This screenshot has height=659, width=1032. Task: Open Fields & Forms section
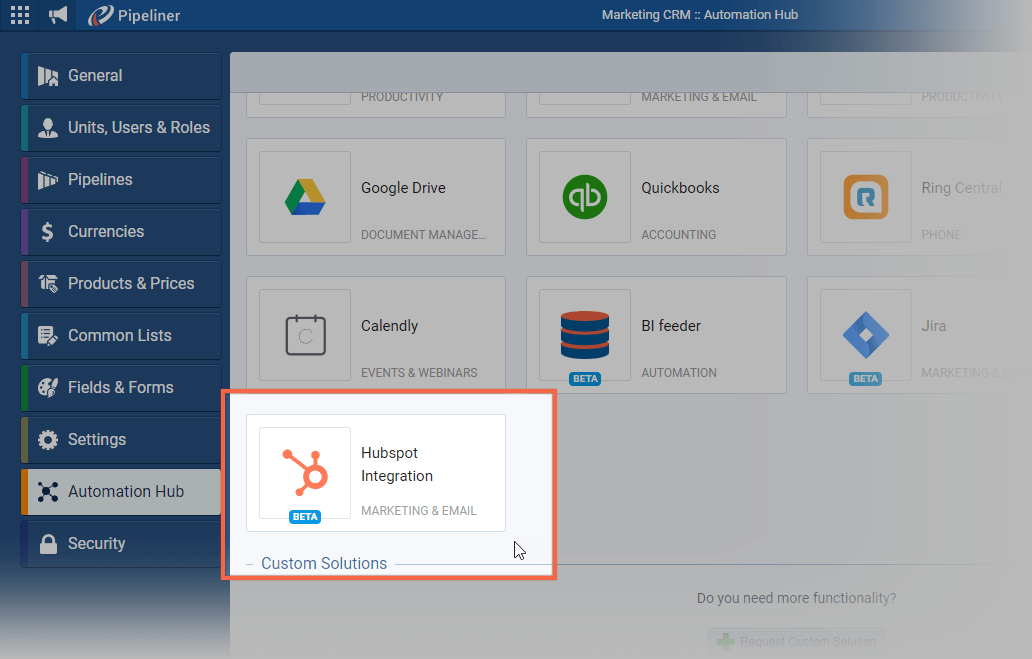click(x=121, y=388)
